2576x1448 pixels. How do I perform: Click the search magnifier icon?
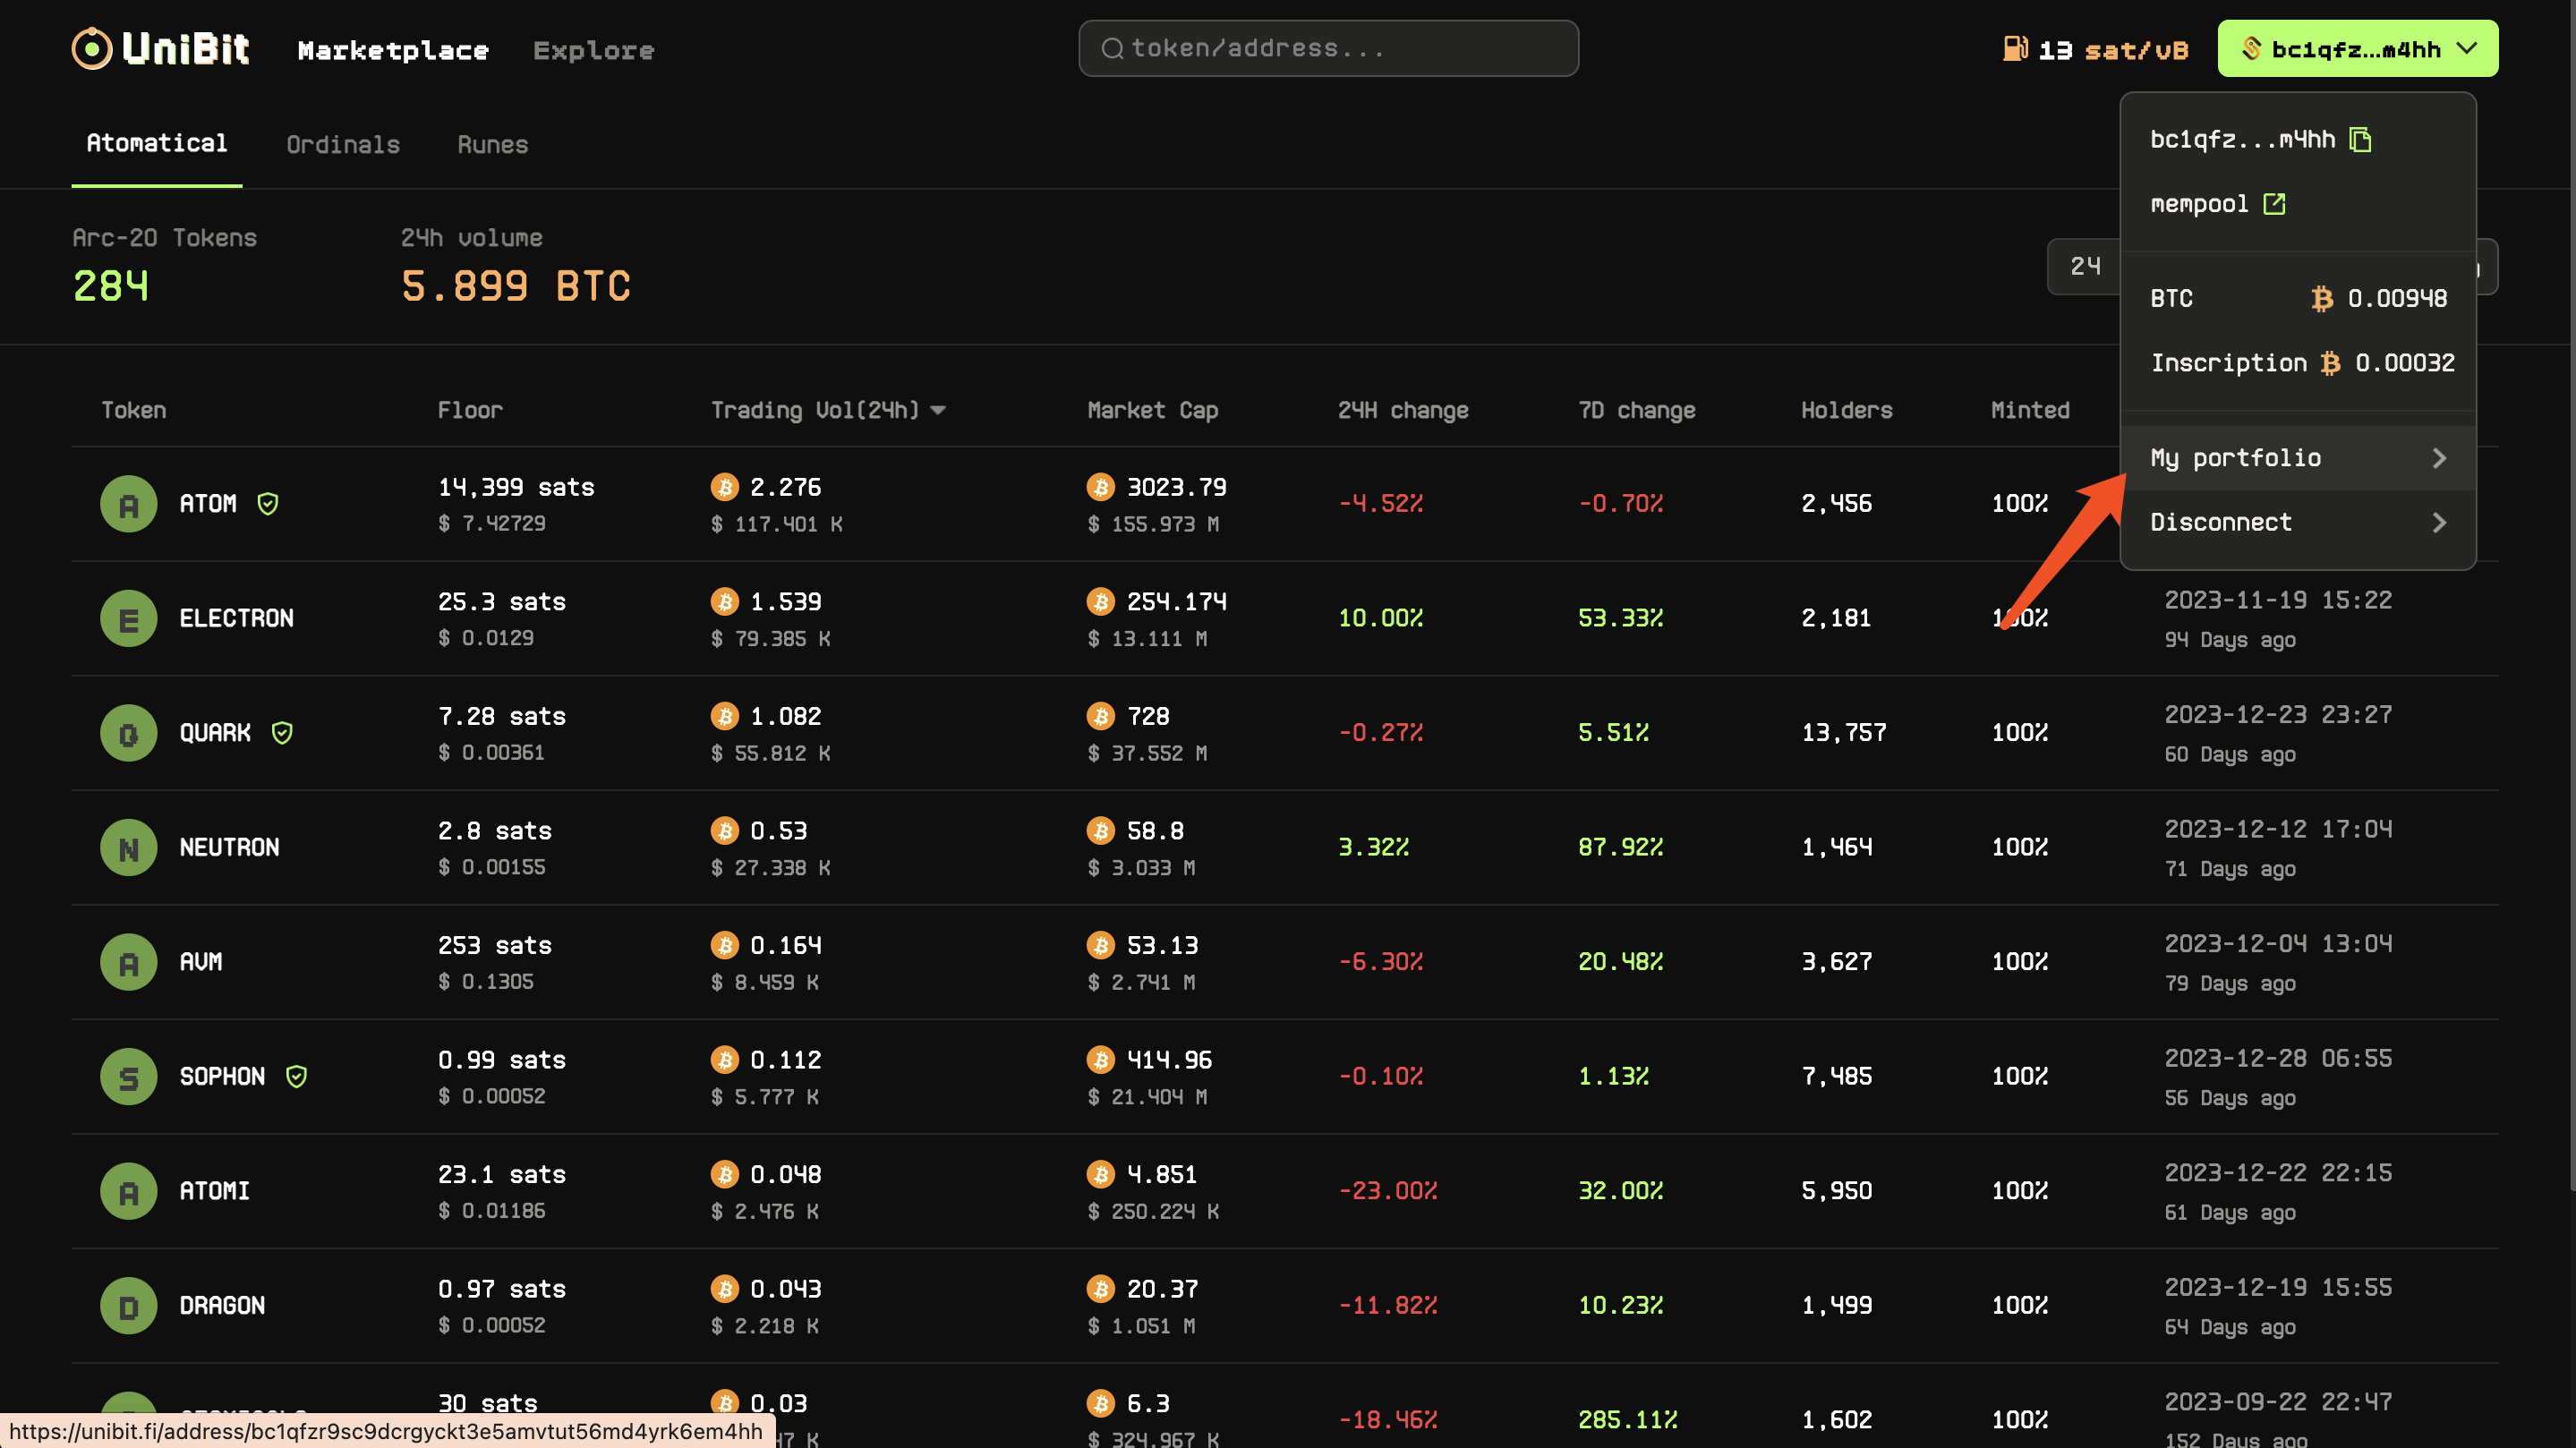click(1112, 49)
